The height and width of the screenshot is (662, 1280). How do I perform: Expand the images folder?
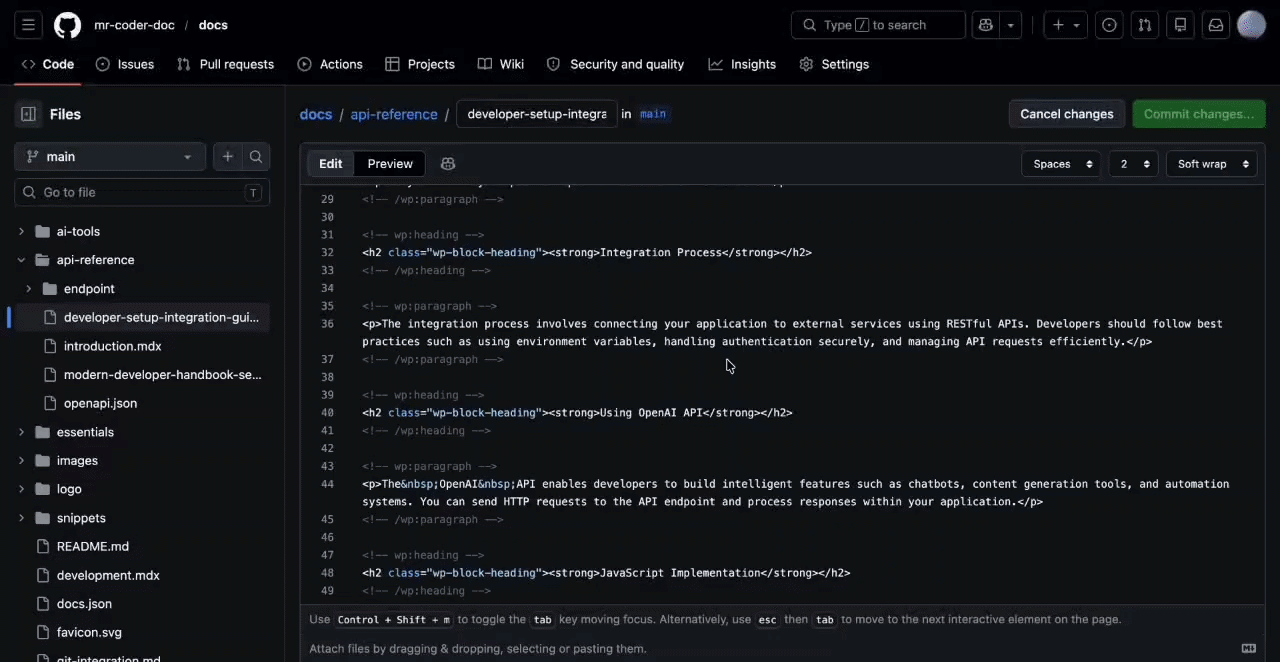pos(21,461)
